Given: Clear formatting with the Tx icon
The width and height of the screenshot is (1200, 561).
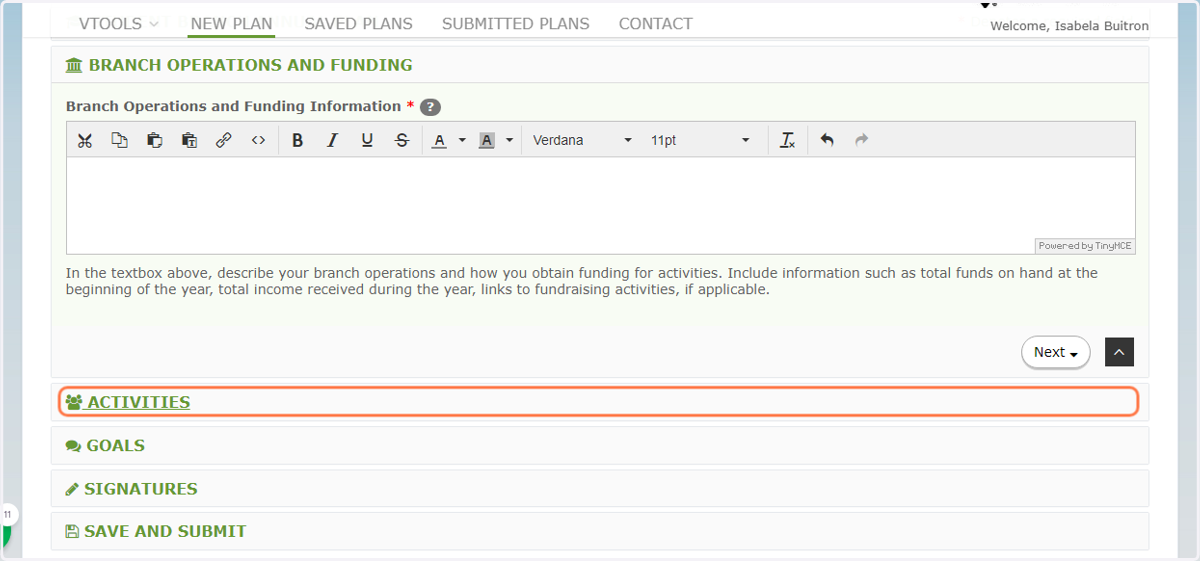Looking at the screenshot, I should tap(787, 140).
